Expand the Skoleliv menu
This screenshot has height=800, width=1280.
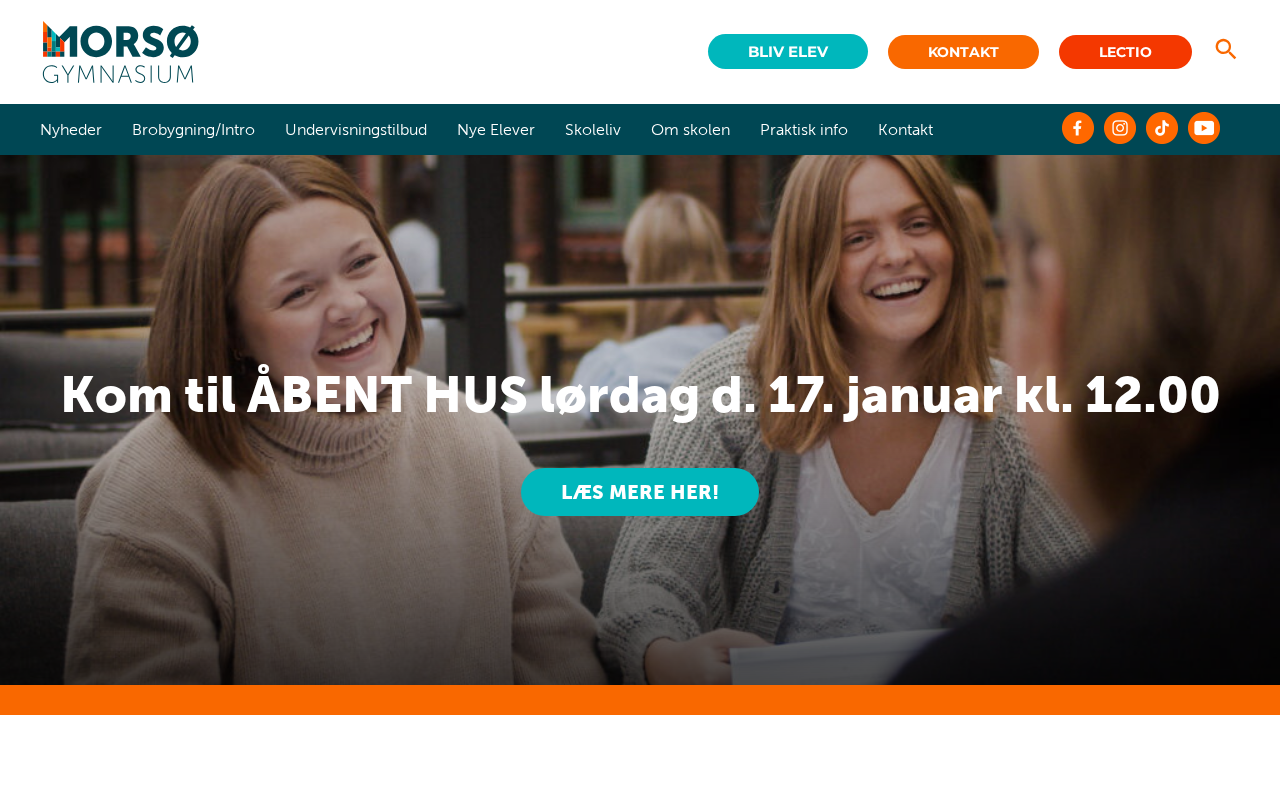(x=593, y=129)
